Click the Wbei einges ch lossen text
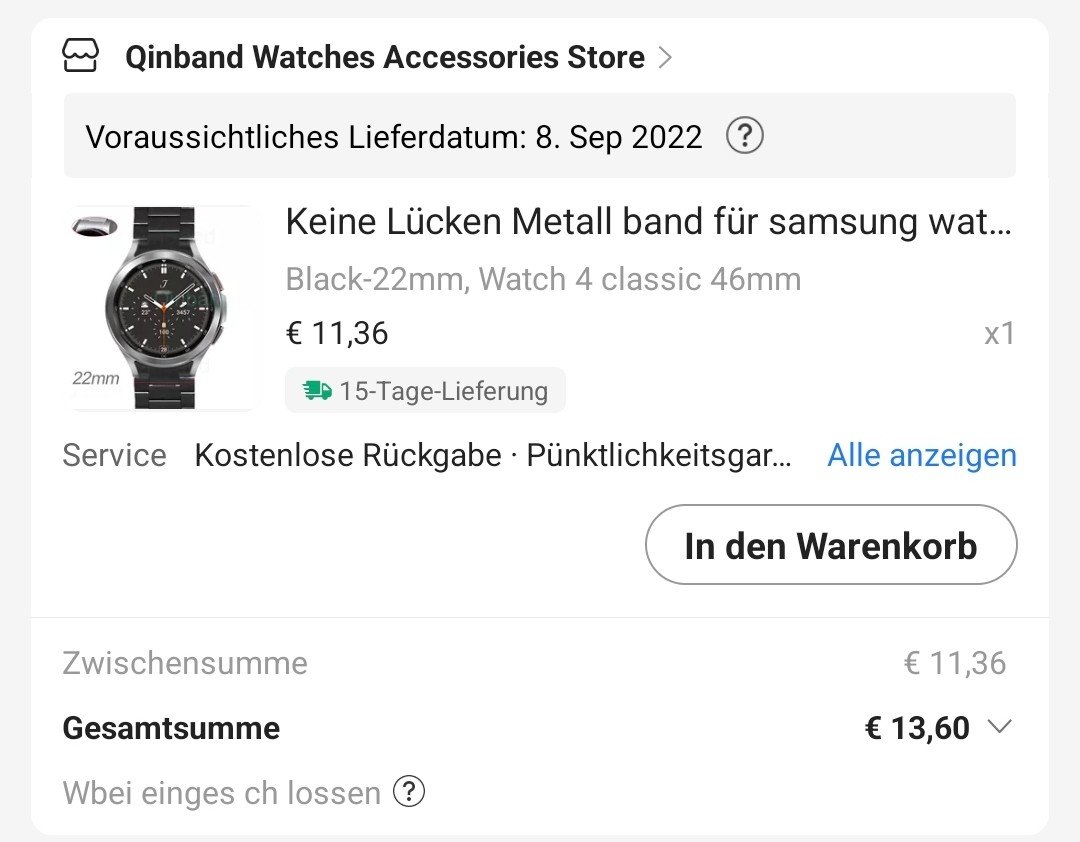 click(x=221, y=793)
